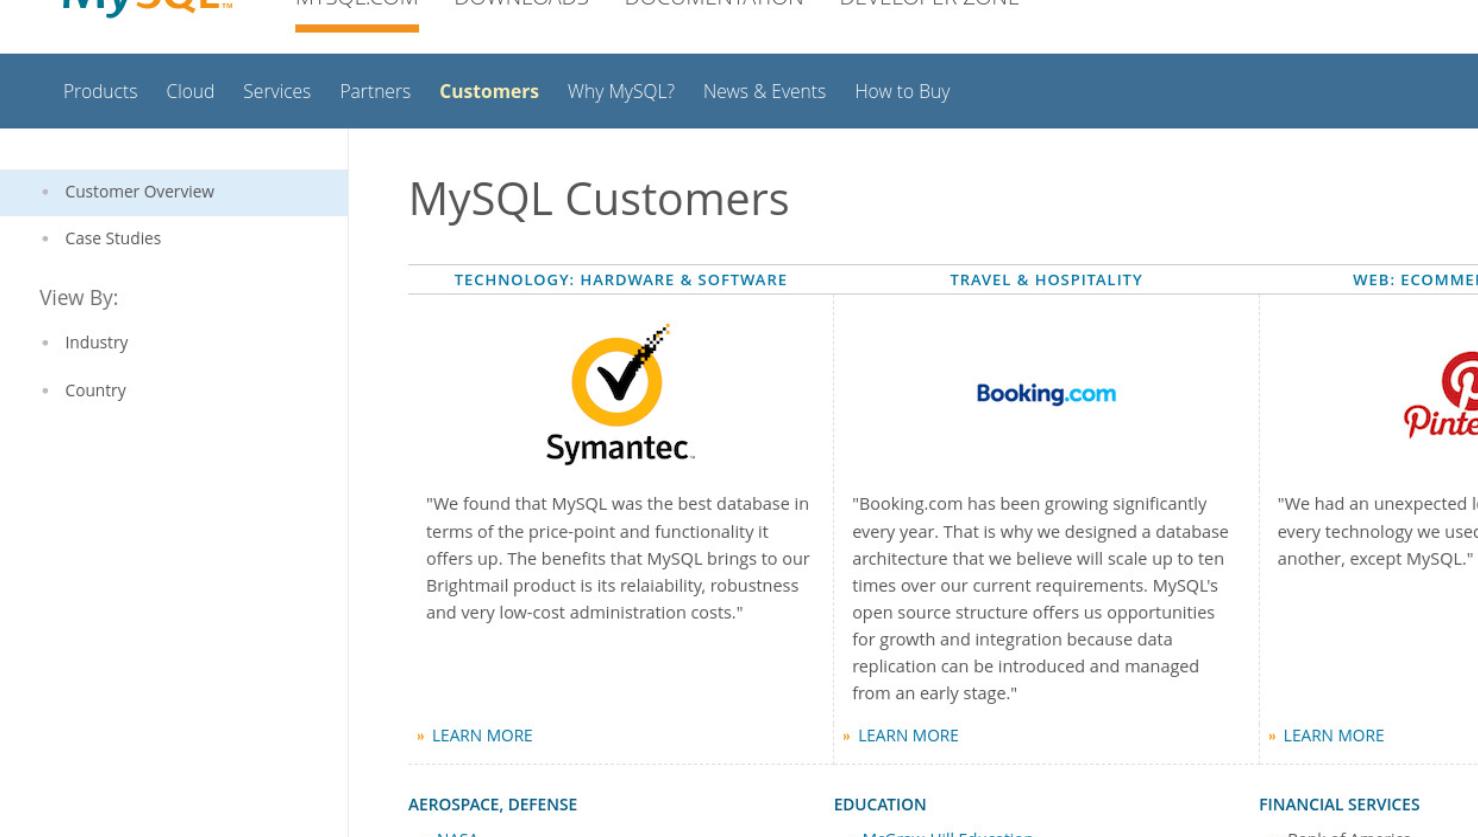Click Learn More under Symantec quote
This screenshot has height=837, width=1478.
pos(482,735)
